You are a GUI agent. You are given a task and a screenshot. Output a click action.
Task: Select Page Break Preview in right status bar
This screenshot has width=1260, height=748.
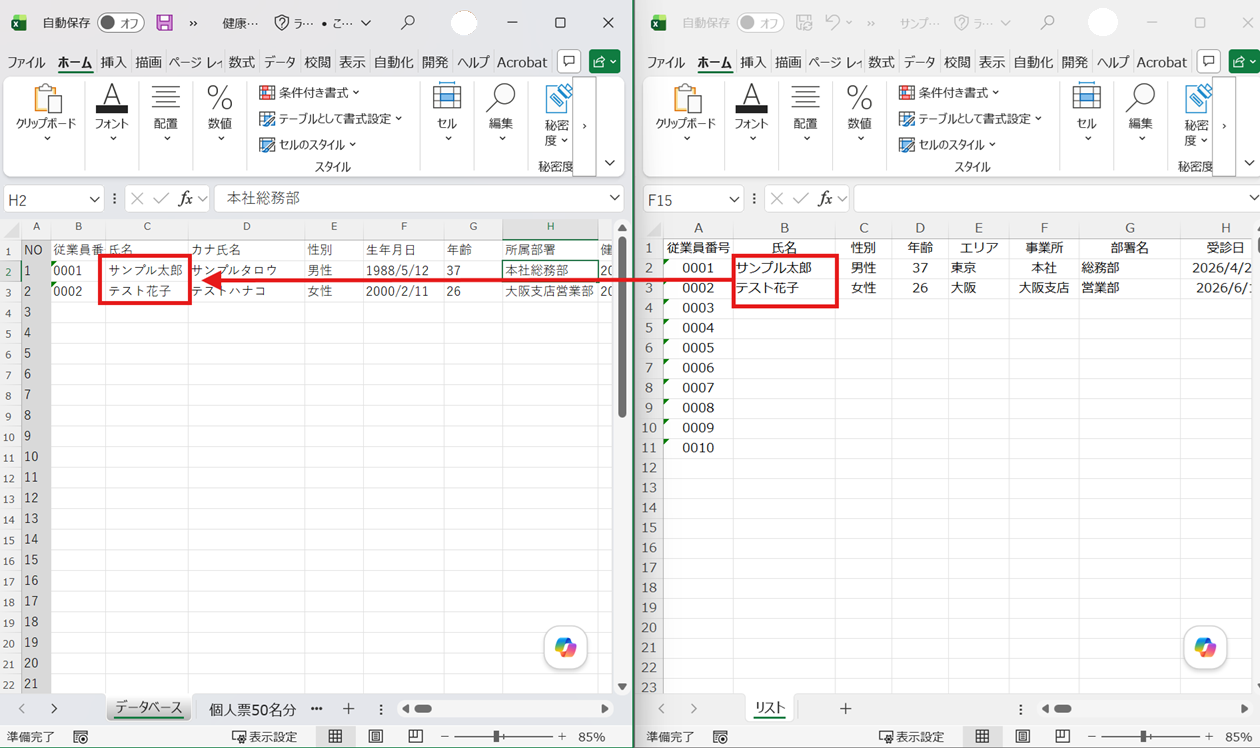point(1063,737)
